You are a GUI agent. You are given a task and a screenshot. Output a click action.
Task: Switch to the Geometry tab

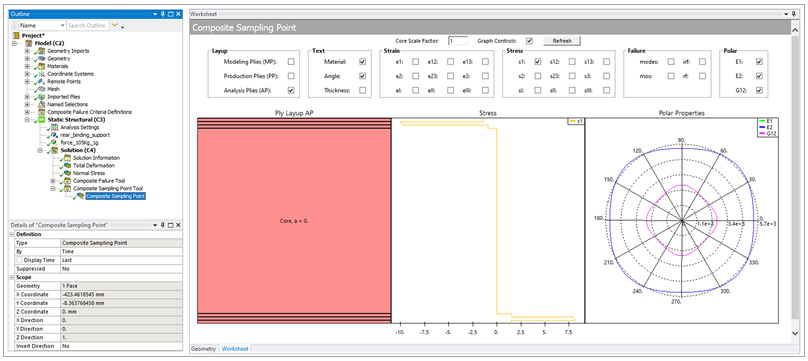[204, 349]
